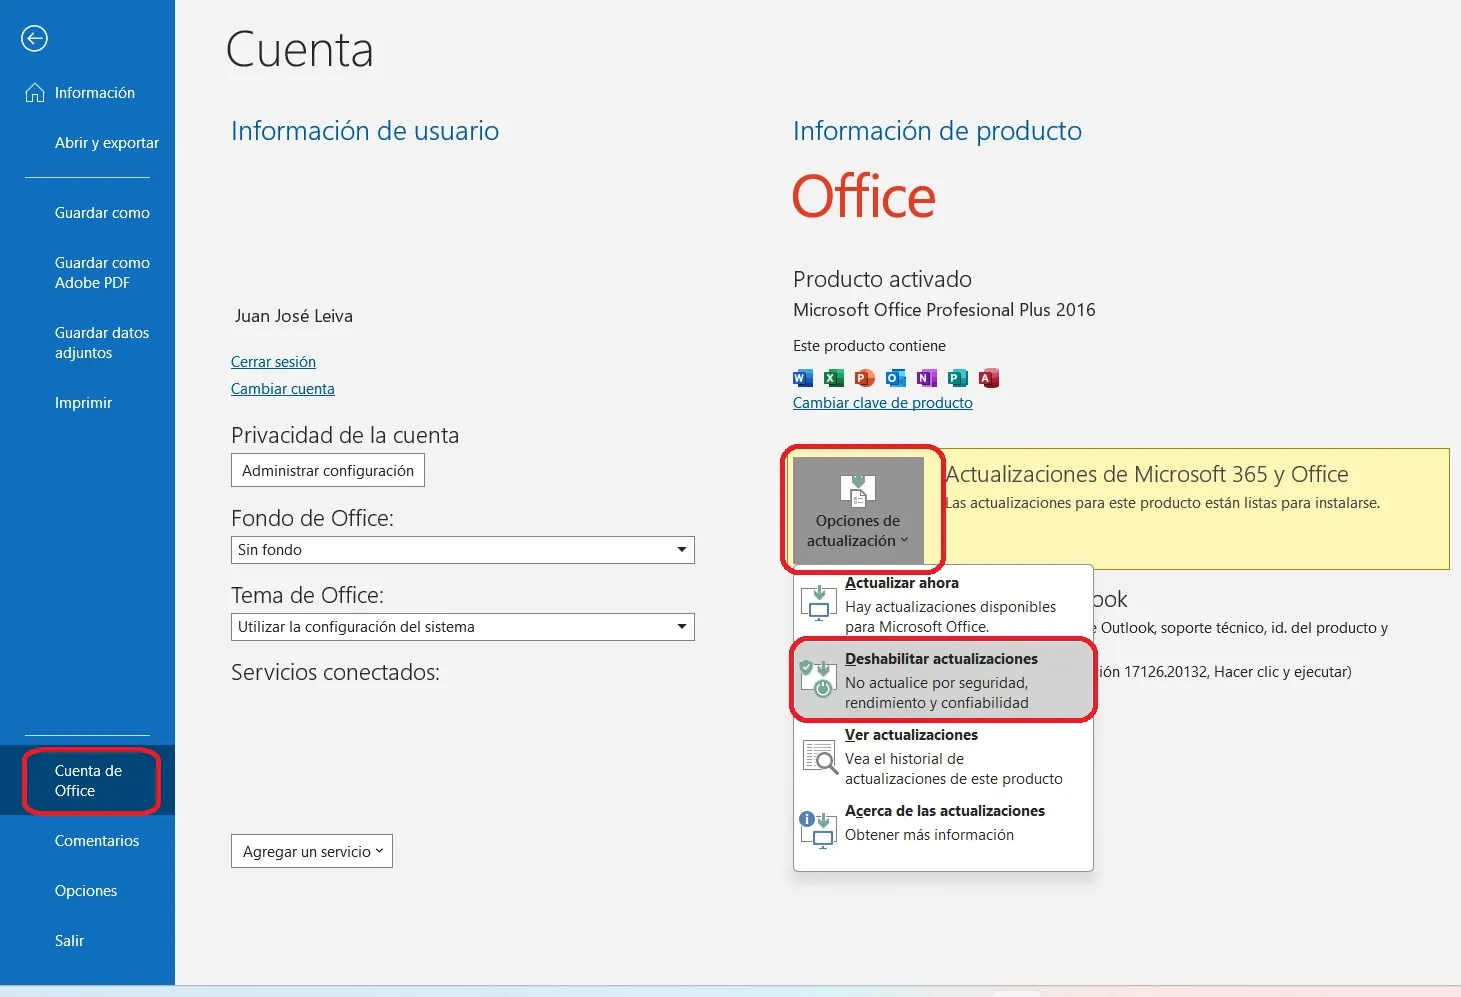1461x997 pixels.
Task: Open the Agregar un servicio dropdown
Action: pyautogui.click(x=312, y=852)
